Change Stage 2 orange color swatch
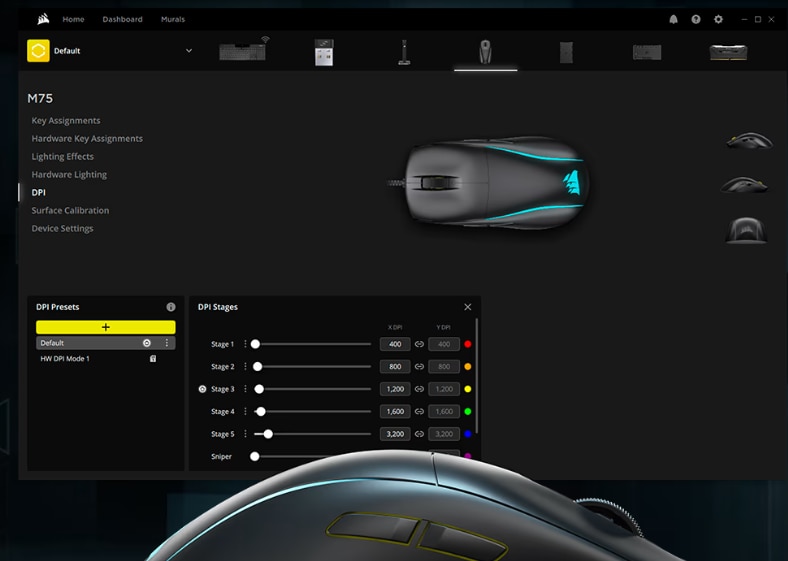The width and height of the screenshot is (788, 561). click(x=468, y=366)
